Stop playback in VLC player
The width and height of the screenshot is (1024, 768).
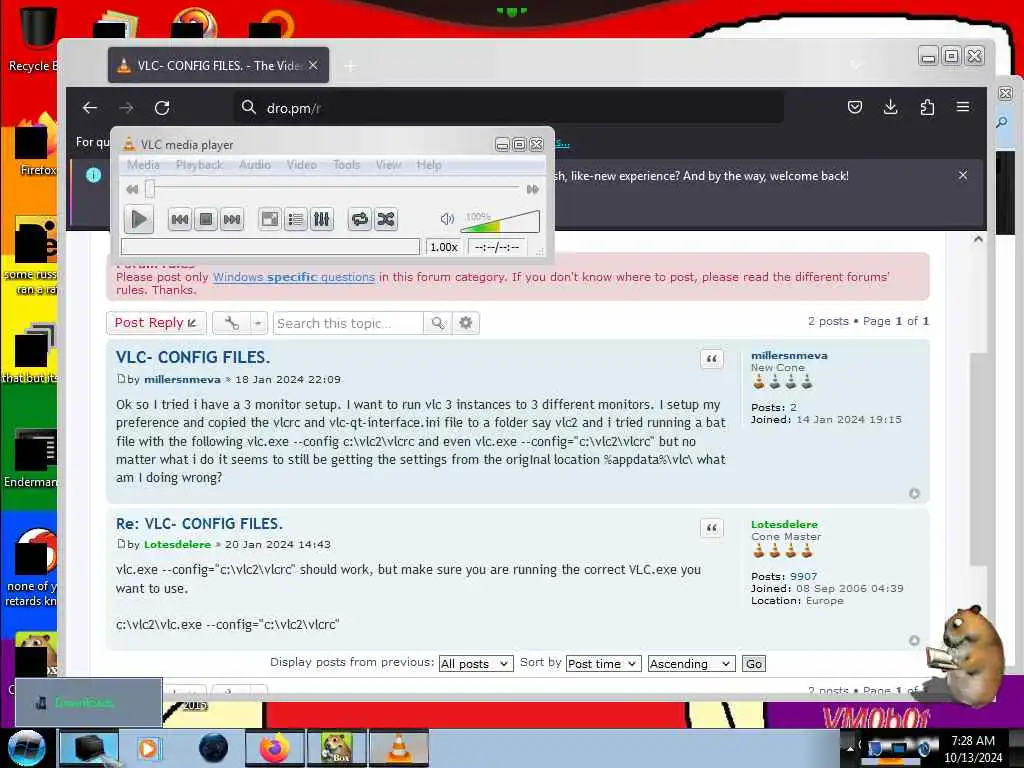coord(206,219)
